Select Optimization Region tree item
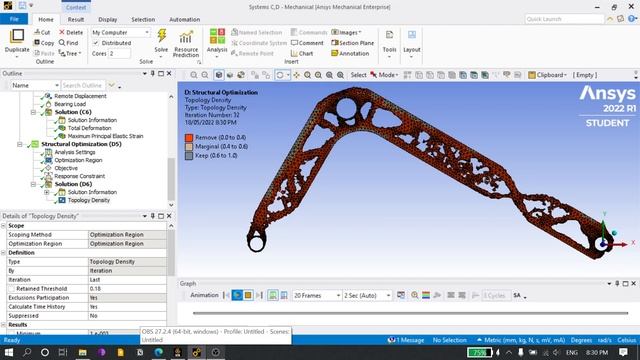640x360 pixels. pyautogui.click(x=78, y=160)
